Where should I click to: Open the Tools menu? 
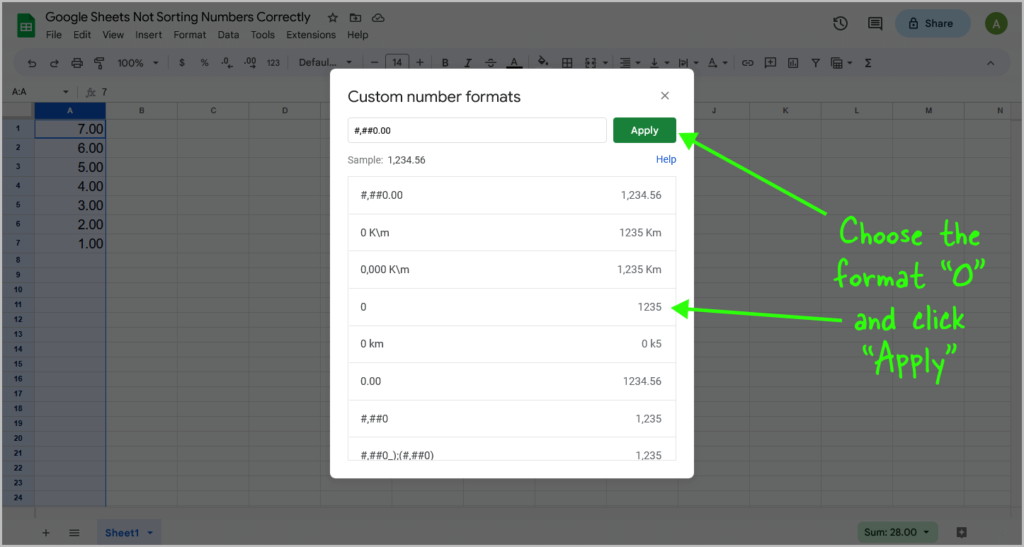[x=263, y=35]
